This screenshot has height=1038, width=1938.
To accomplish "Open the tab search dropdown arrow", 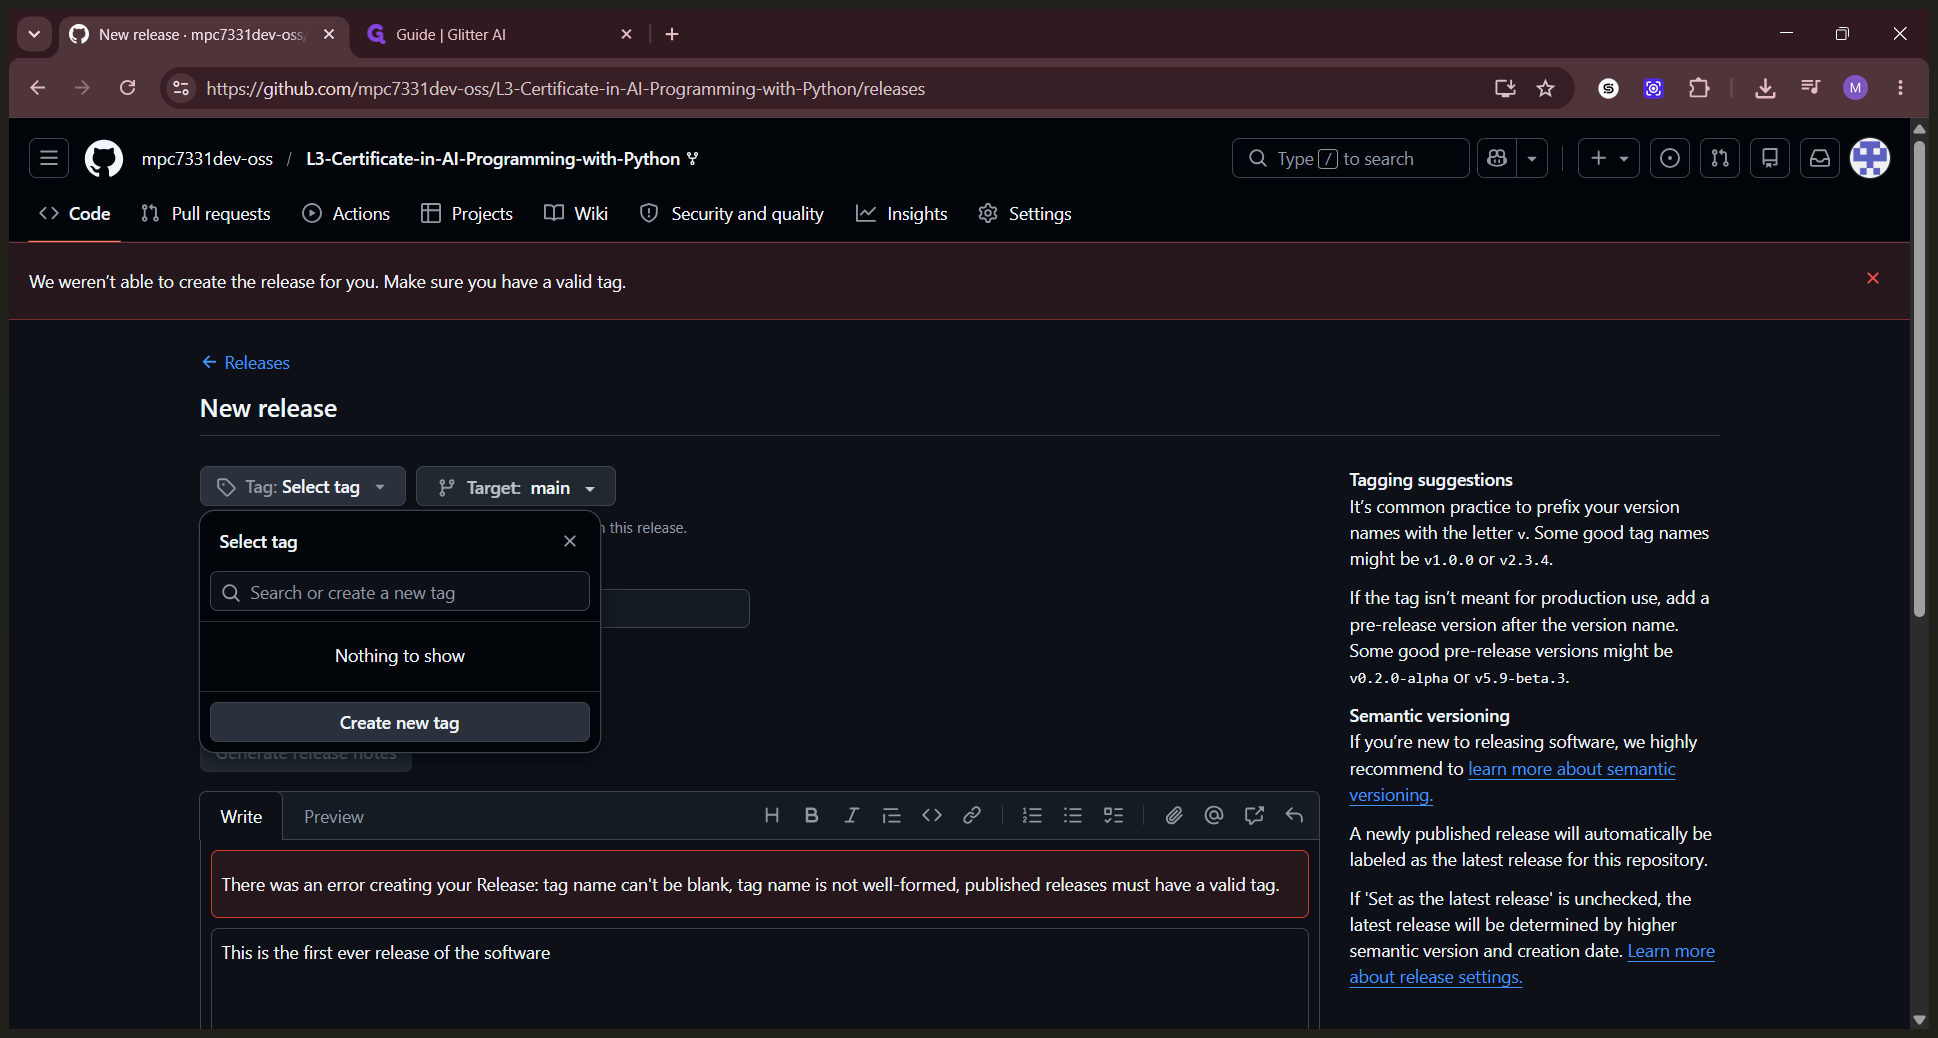I will pyautogui.click(x=34, y=34).
